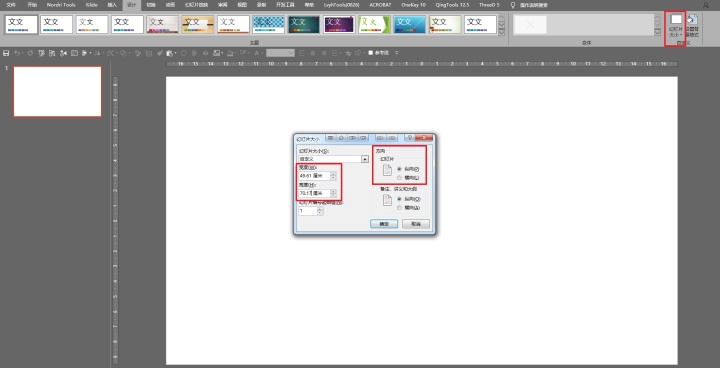This screenshot has width=720, height=368.
Task: Click the height field showing 70.17
Action: coord(314,193)
